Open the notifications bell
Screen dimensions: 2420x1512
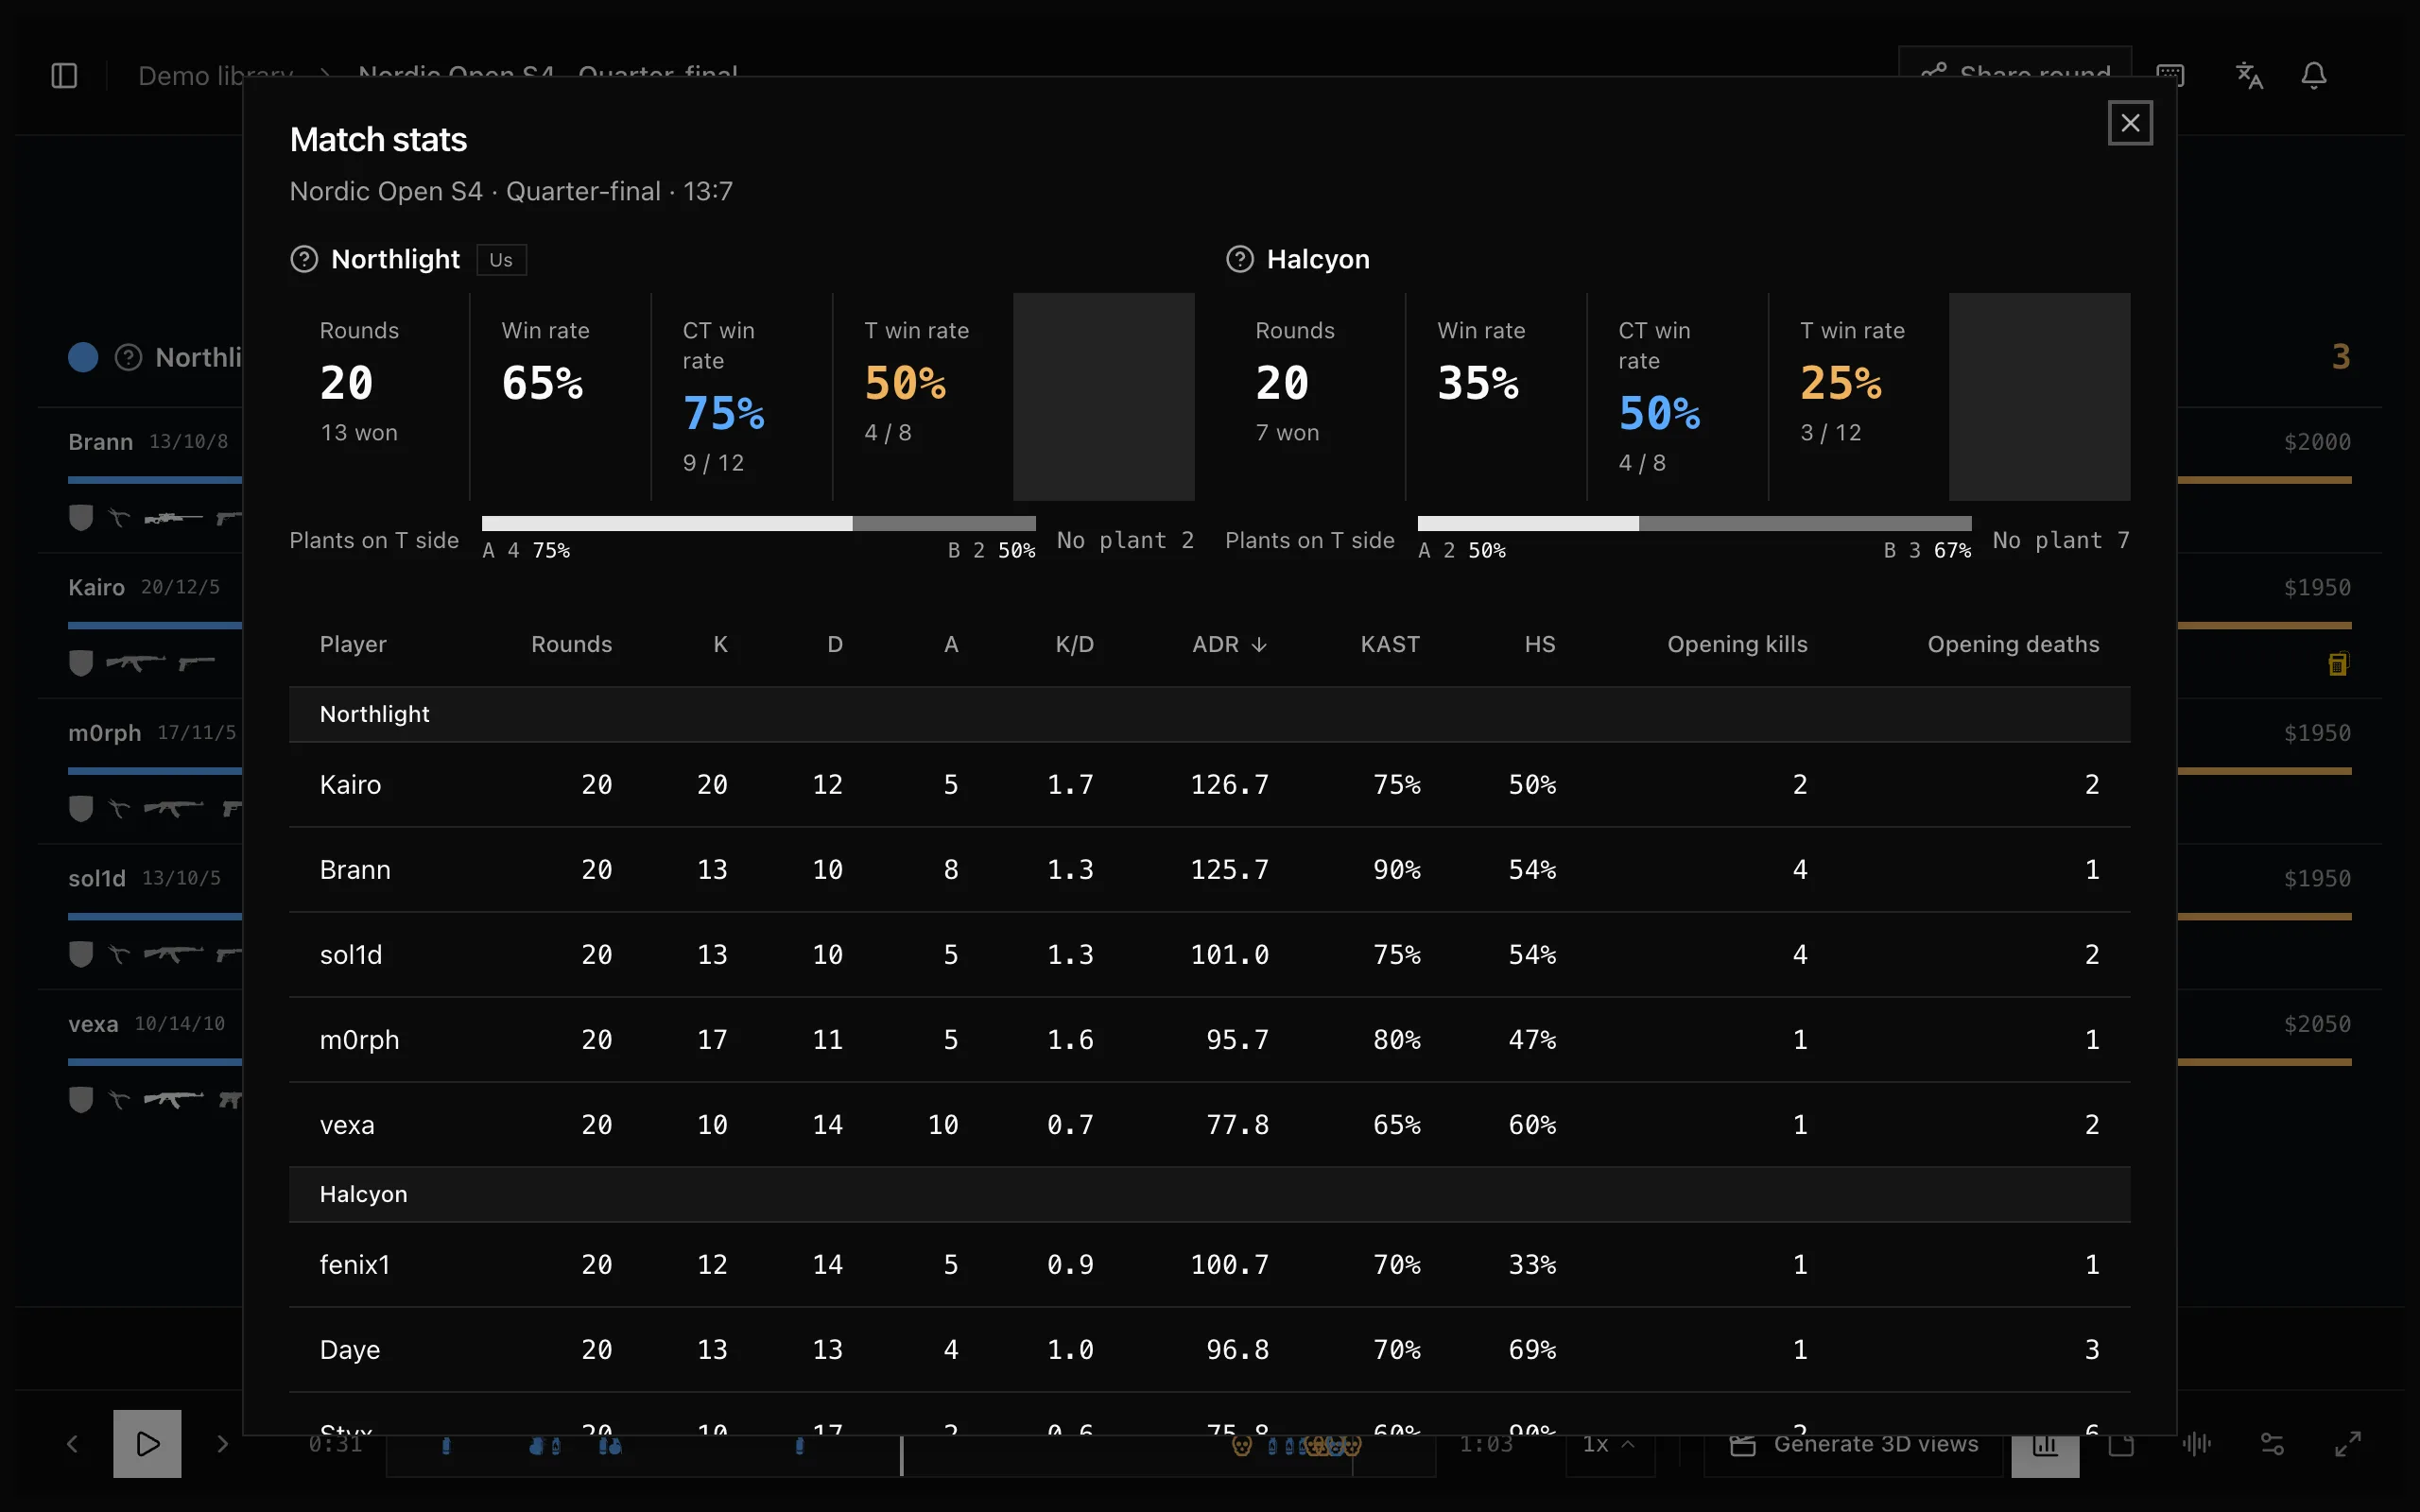point(2314,75)
